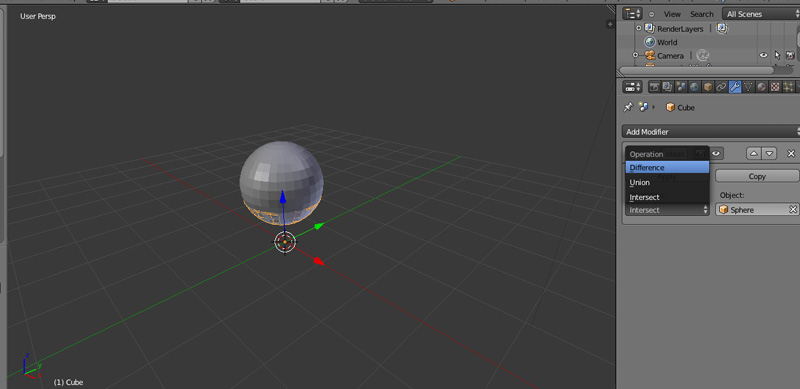Open the Object Data triangle tab icon

coord(748,87)
